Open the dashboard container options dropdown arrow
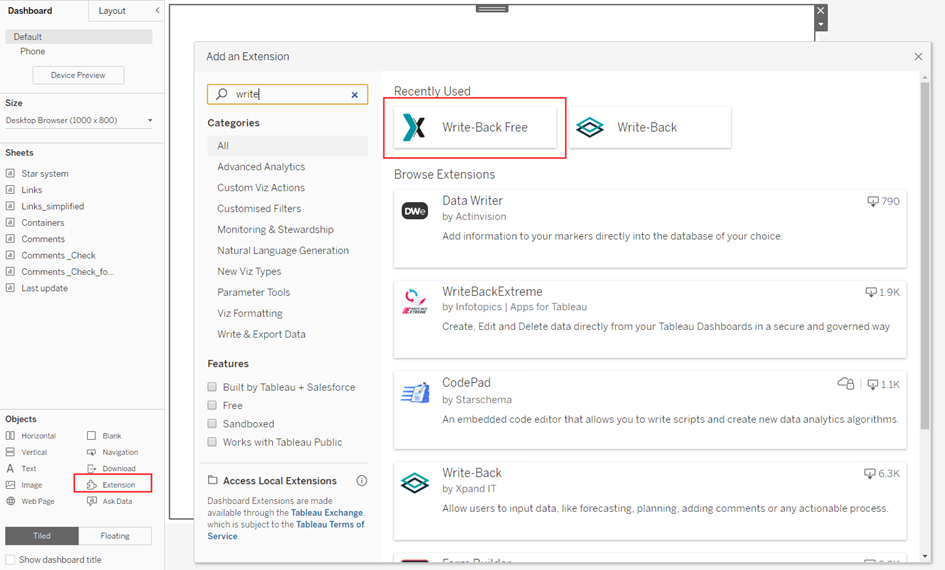 pos(820,25)
